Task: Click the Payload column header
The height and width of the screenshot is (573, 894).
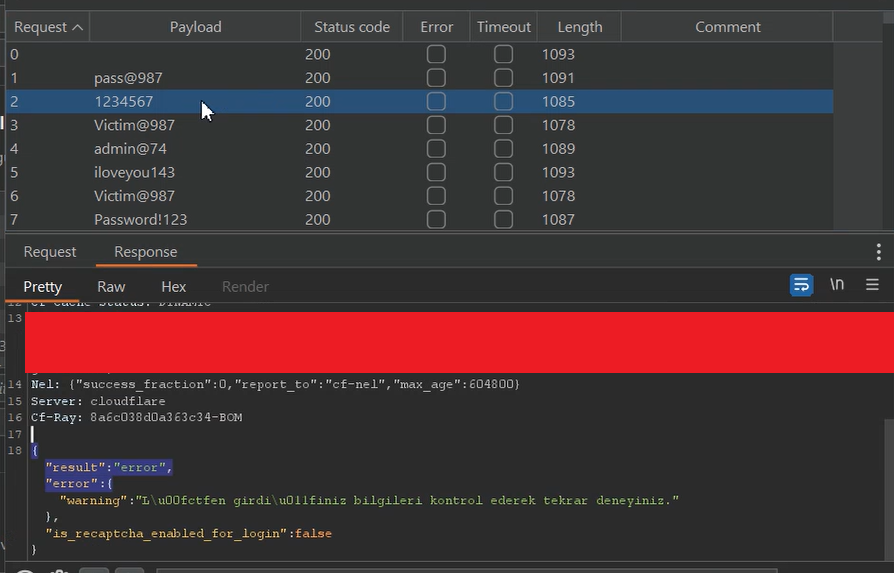Action: point(195,27)
